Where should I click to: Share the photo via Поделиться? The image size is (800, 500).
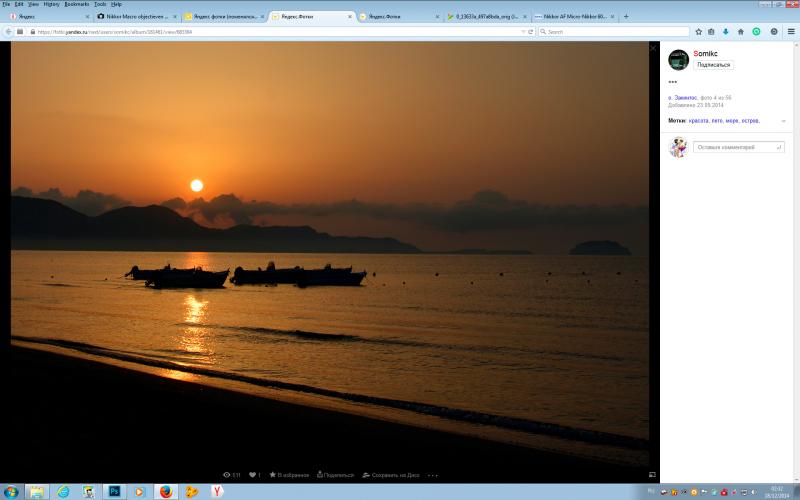point(335,475)
